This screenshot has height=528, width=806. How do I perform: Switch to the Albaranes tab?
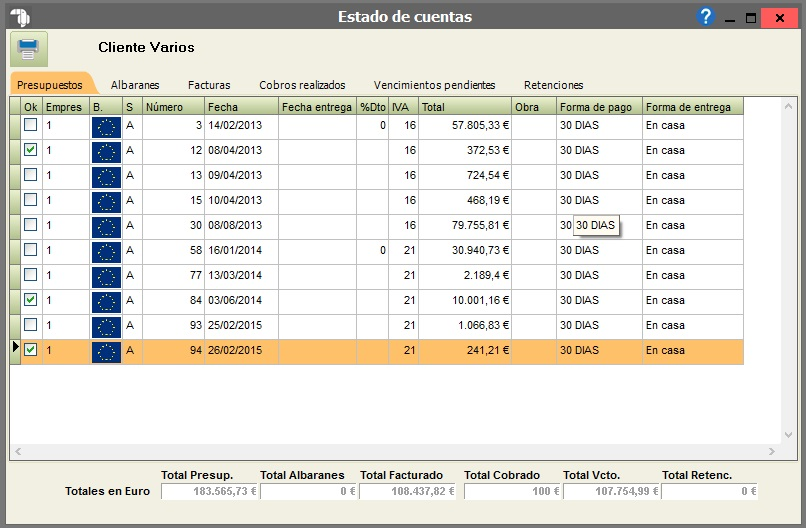click(135, 85)
